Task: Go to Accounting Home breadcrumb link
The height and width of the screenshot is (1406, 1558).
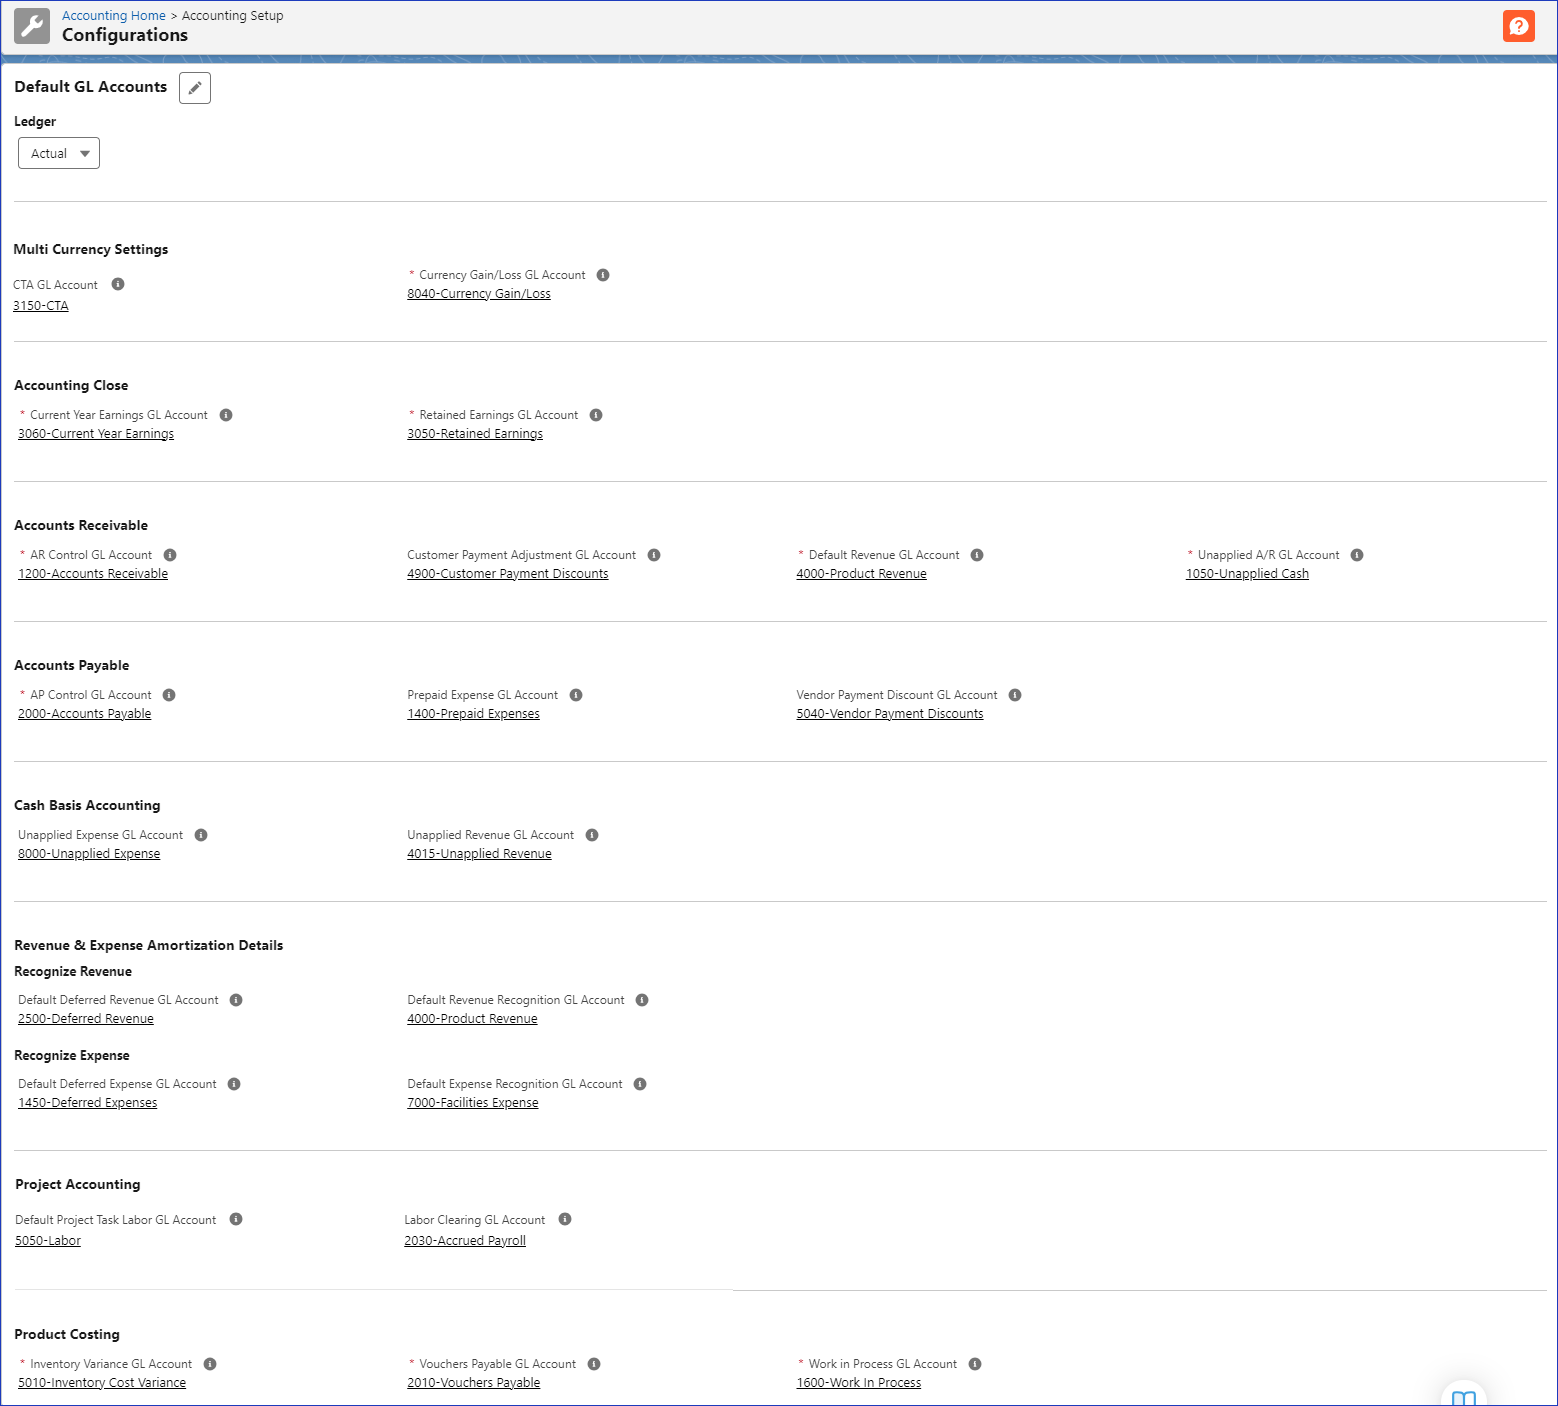Action: pos(114,16)
